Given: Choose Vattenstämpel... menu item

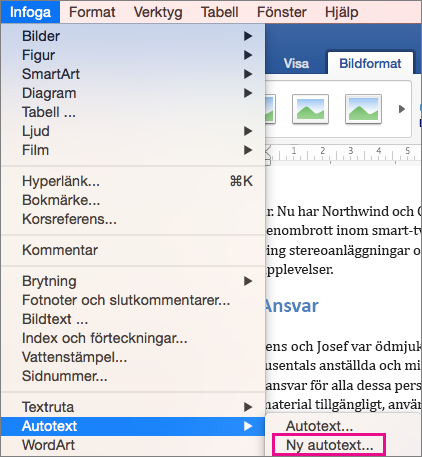Looking at the screenshot, I should (x=133, y=357).
